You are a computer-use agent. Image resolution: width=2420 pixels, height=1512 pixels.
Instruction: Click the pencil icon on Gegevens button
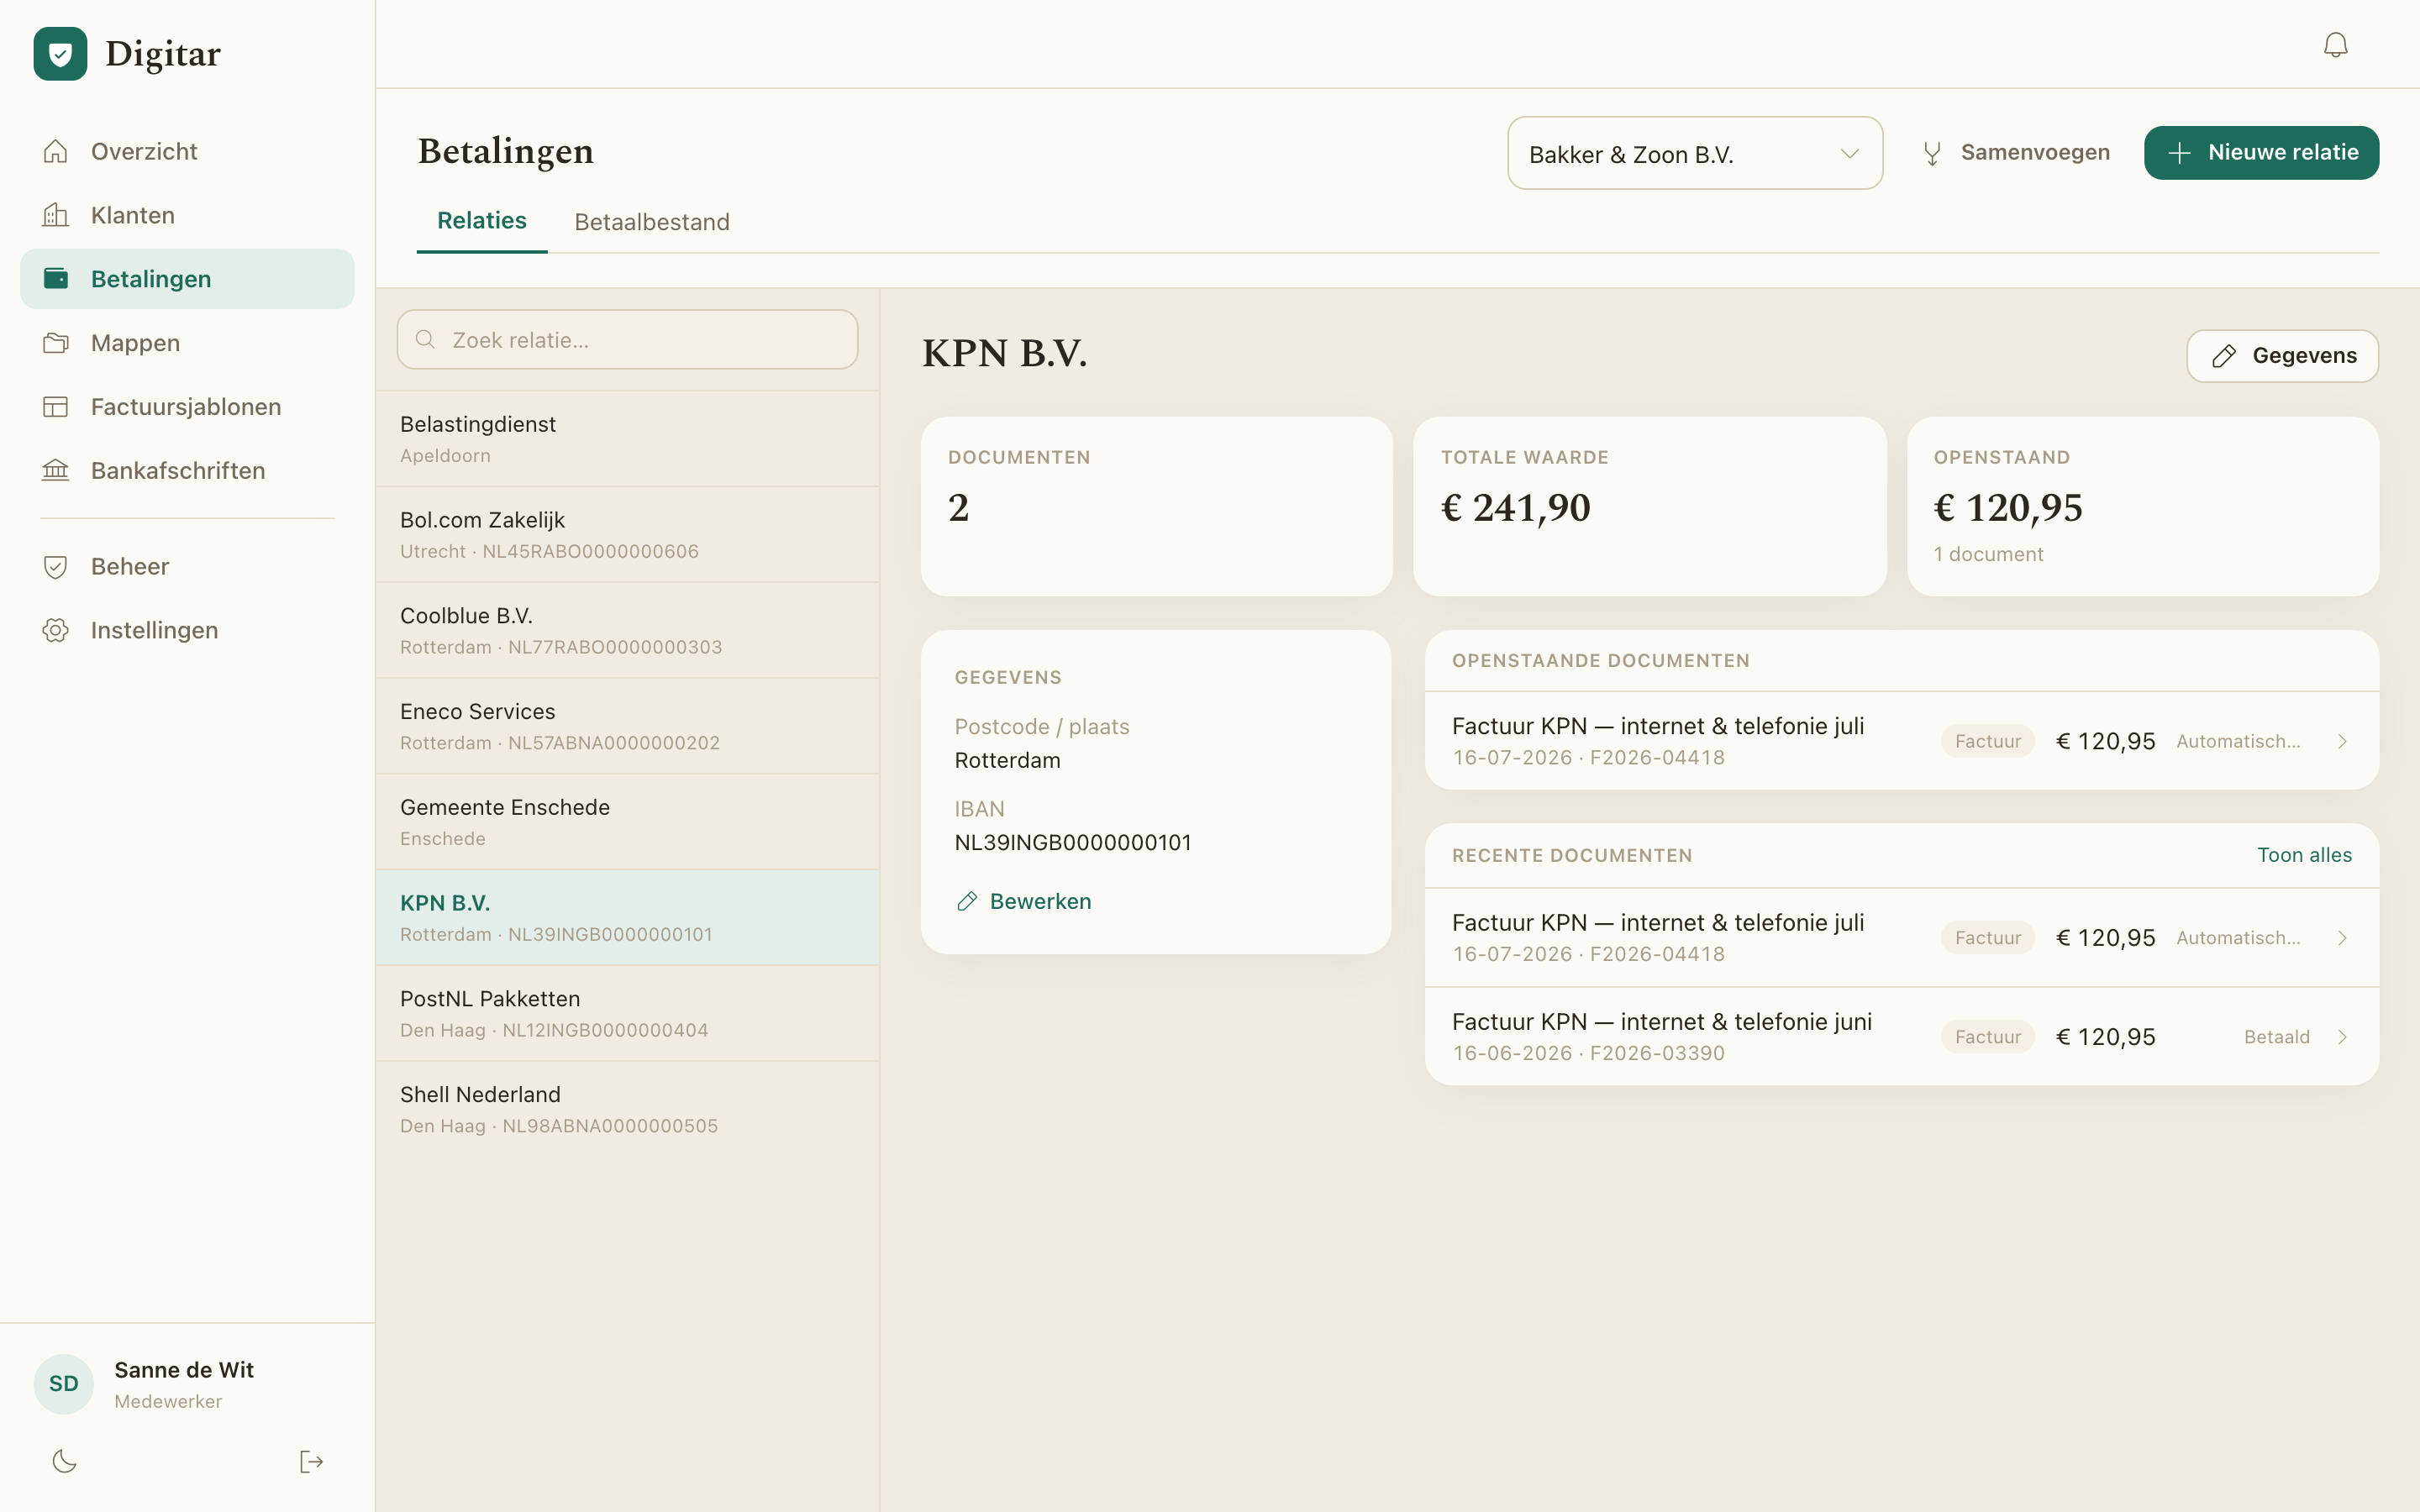(x=2224, y=356)
